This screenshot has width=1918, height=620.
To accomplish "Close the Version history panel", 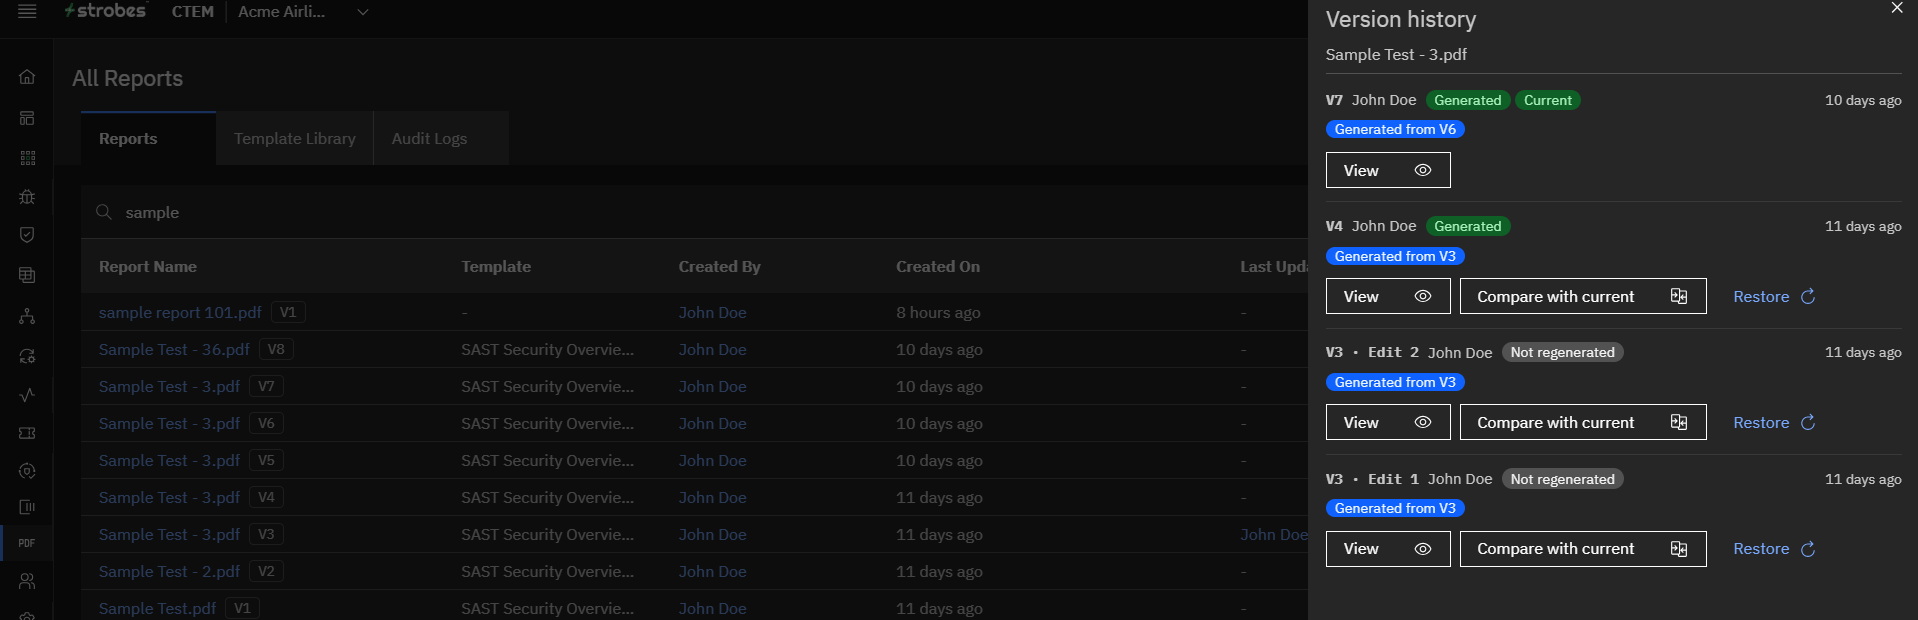I will pyautogui.click(x=1897, y=8).
